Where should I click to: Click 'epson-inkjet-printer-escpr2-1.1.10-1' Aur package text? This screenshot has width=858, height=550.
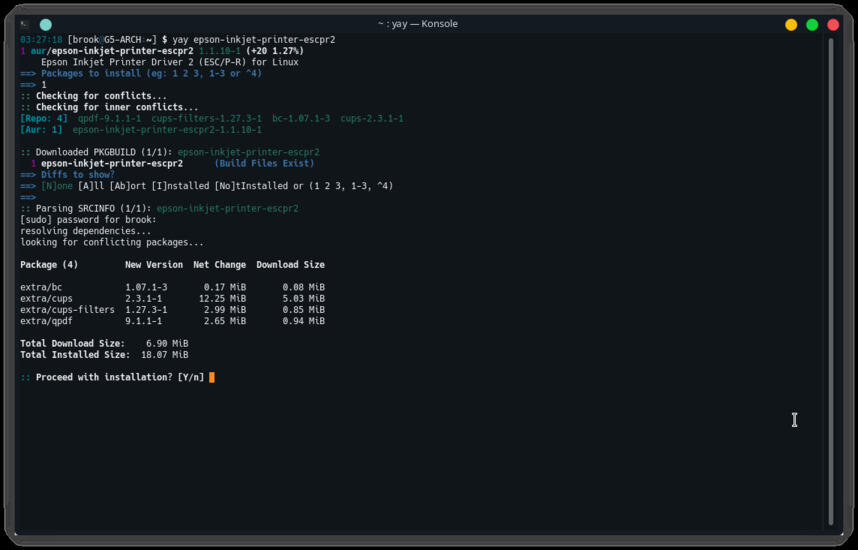tap(167, 130)
